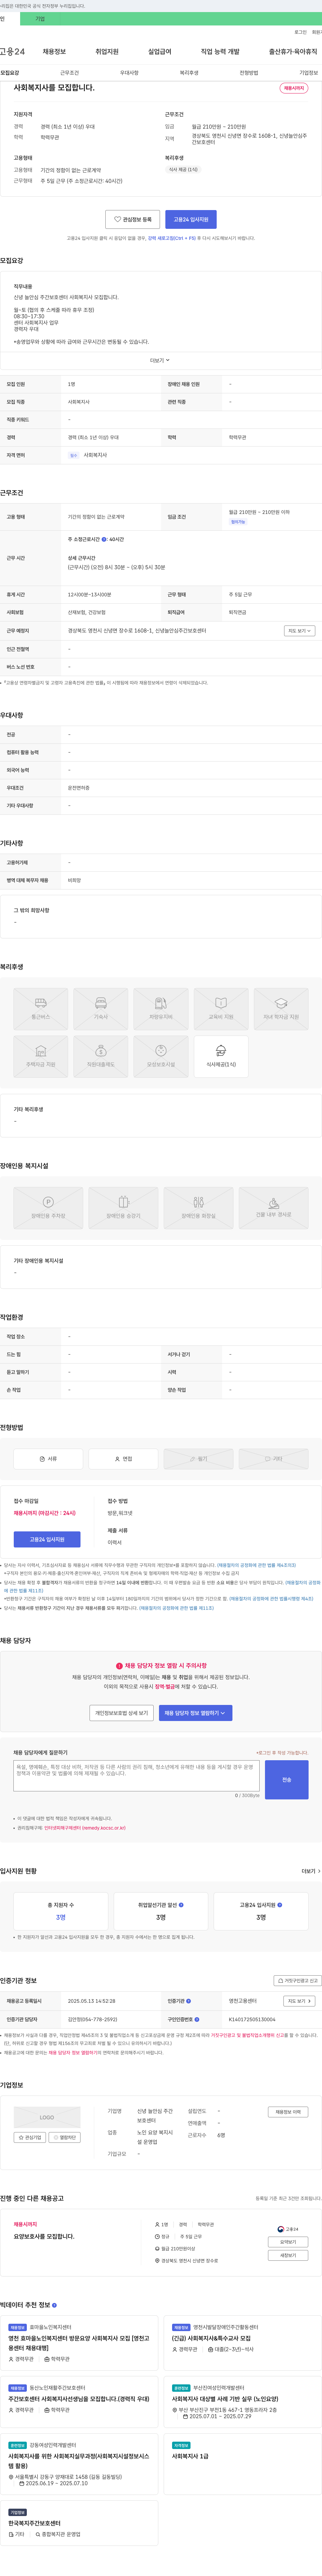This screenshot has height=2576, width=322.
Task: Click the top 고용24 입사지원 button
Action: (191, 219)
